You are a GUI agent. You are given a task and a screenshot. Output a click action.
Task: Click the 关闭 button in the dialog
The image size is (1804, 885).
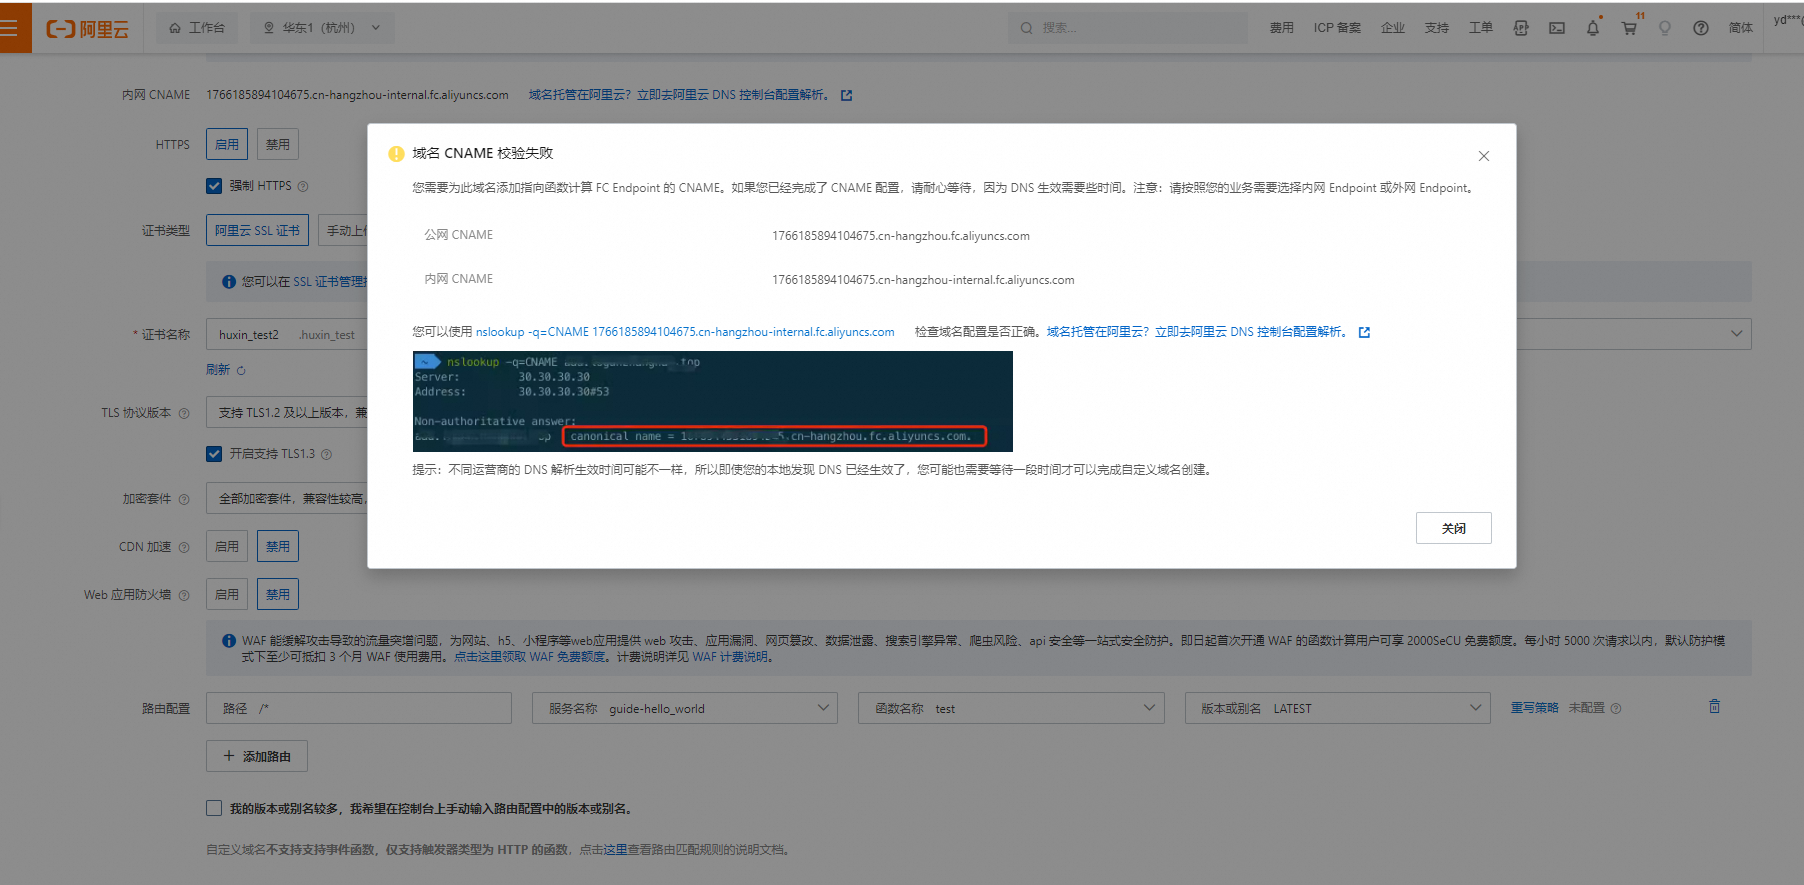tap(1453, 528)
